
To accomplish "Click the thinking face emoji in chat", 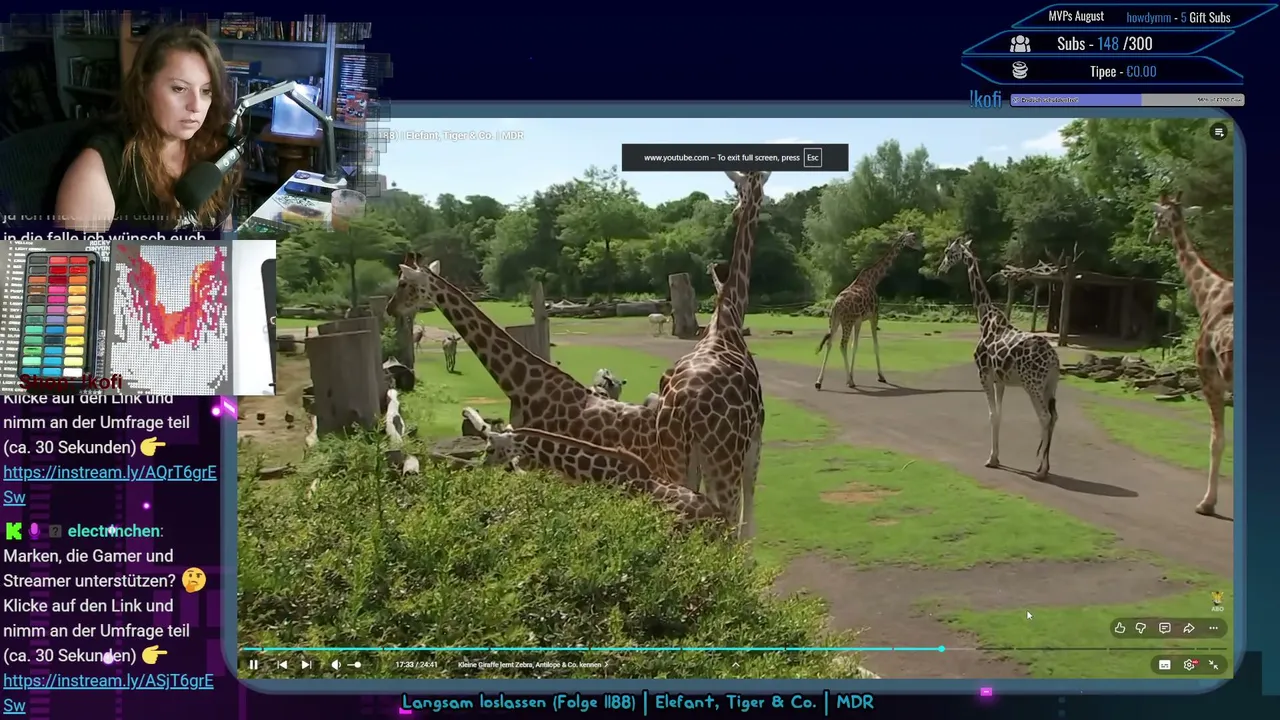I will click(194, 580).
